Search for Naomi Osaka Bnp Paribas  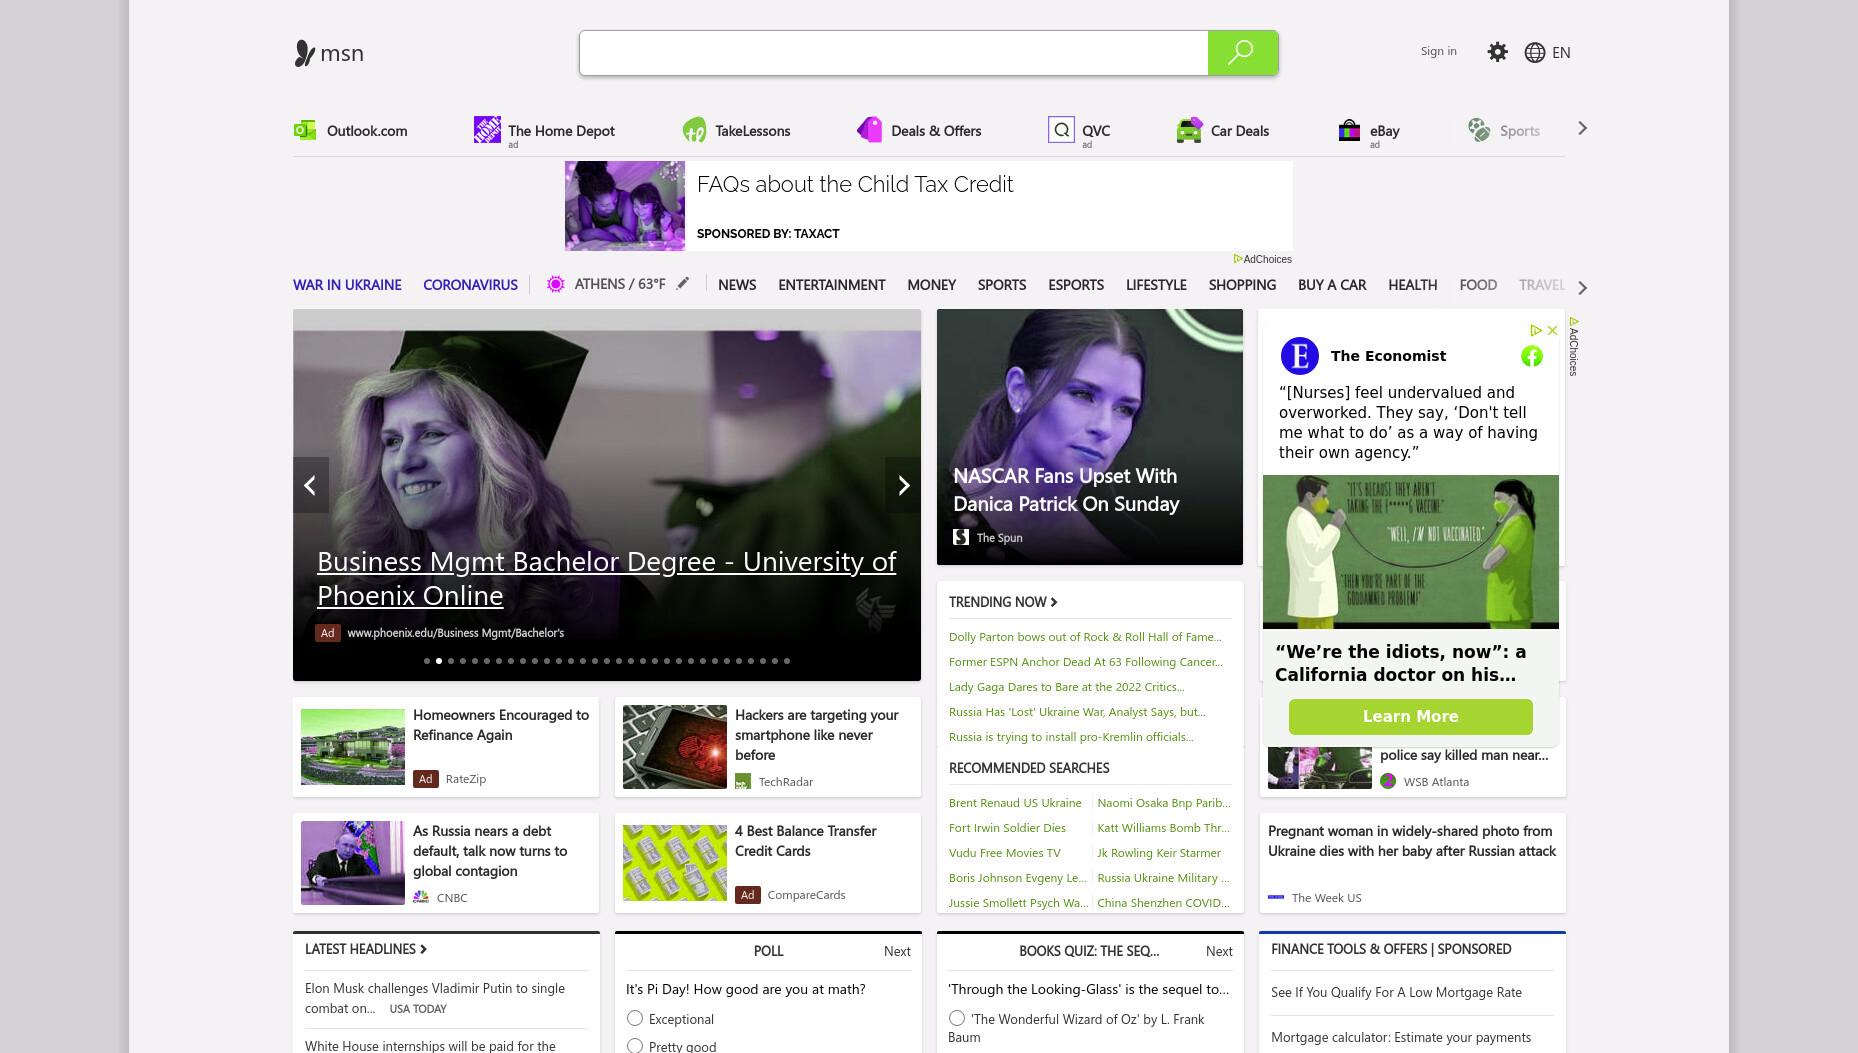coord(1163,803)
